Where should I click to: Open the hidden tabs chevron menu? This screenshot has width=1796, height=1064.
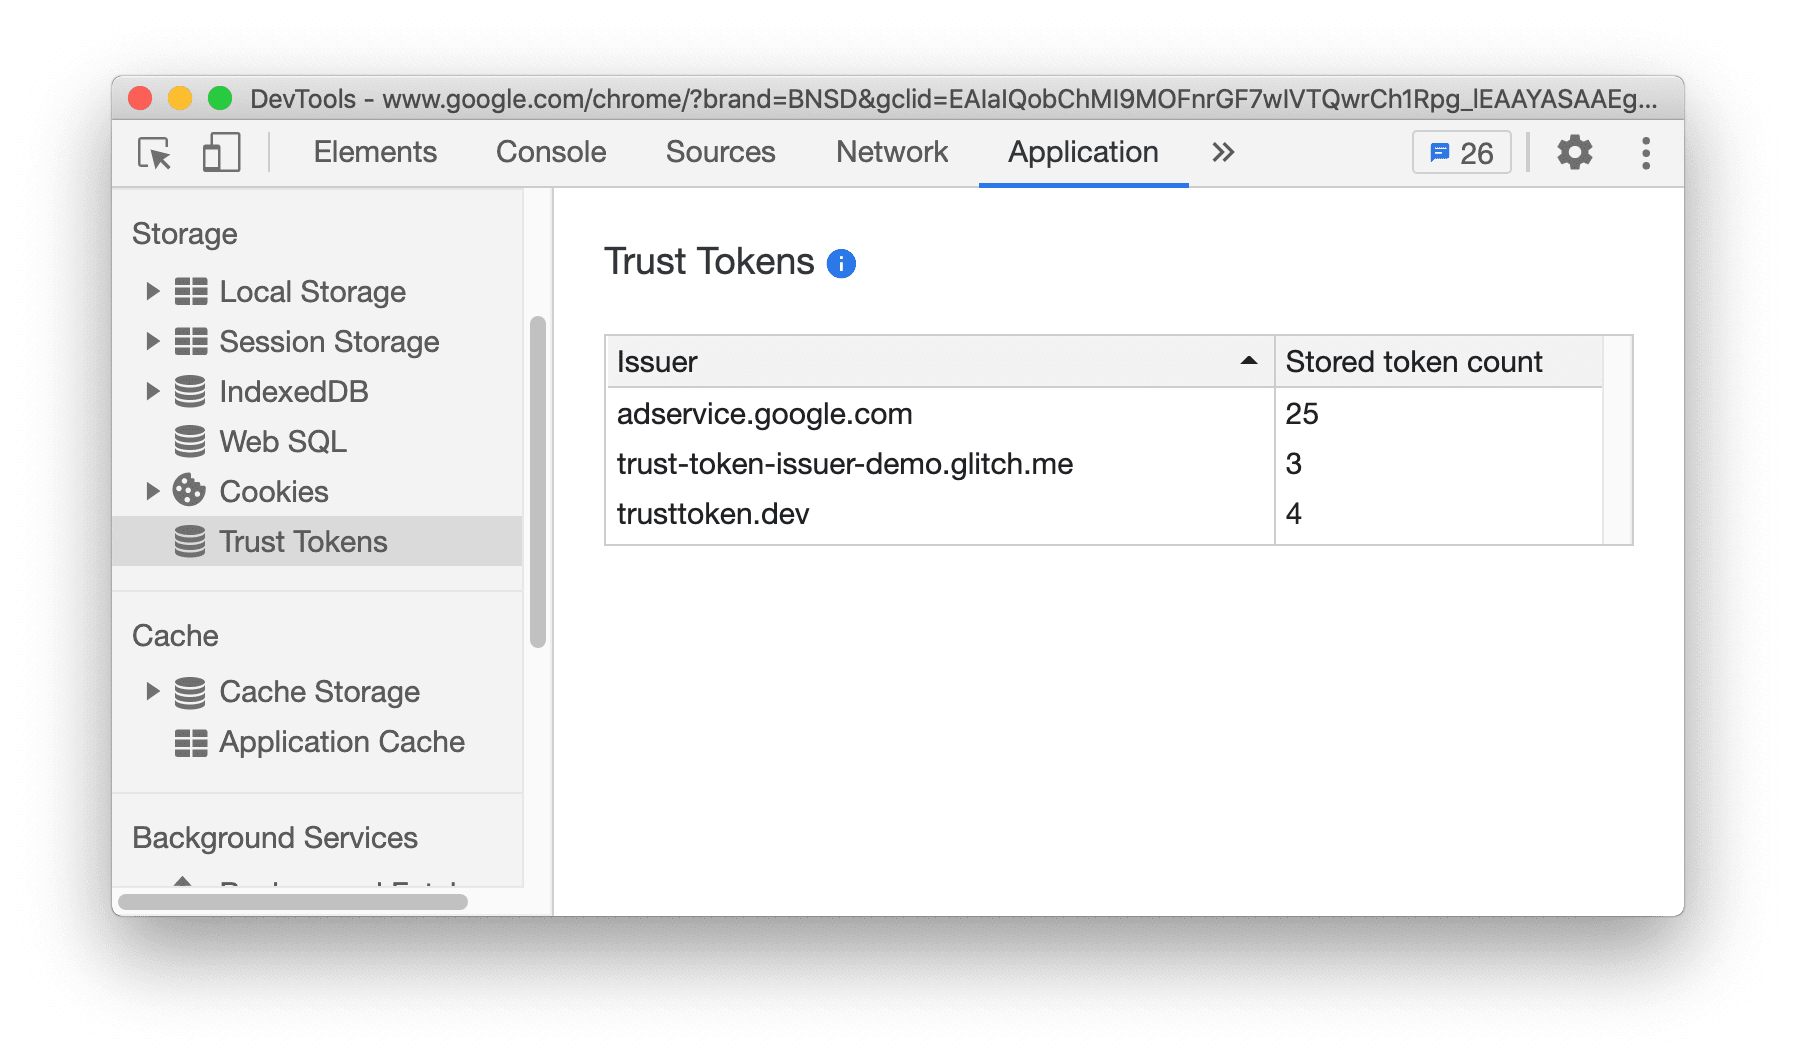tap(1222, 152)
